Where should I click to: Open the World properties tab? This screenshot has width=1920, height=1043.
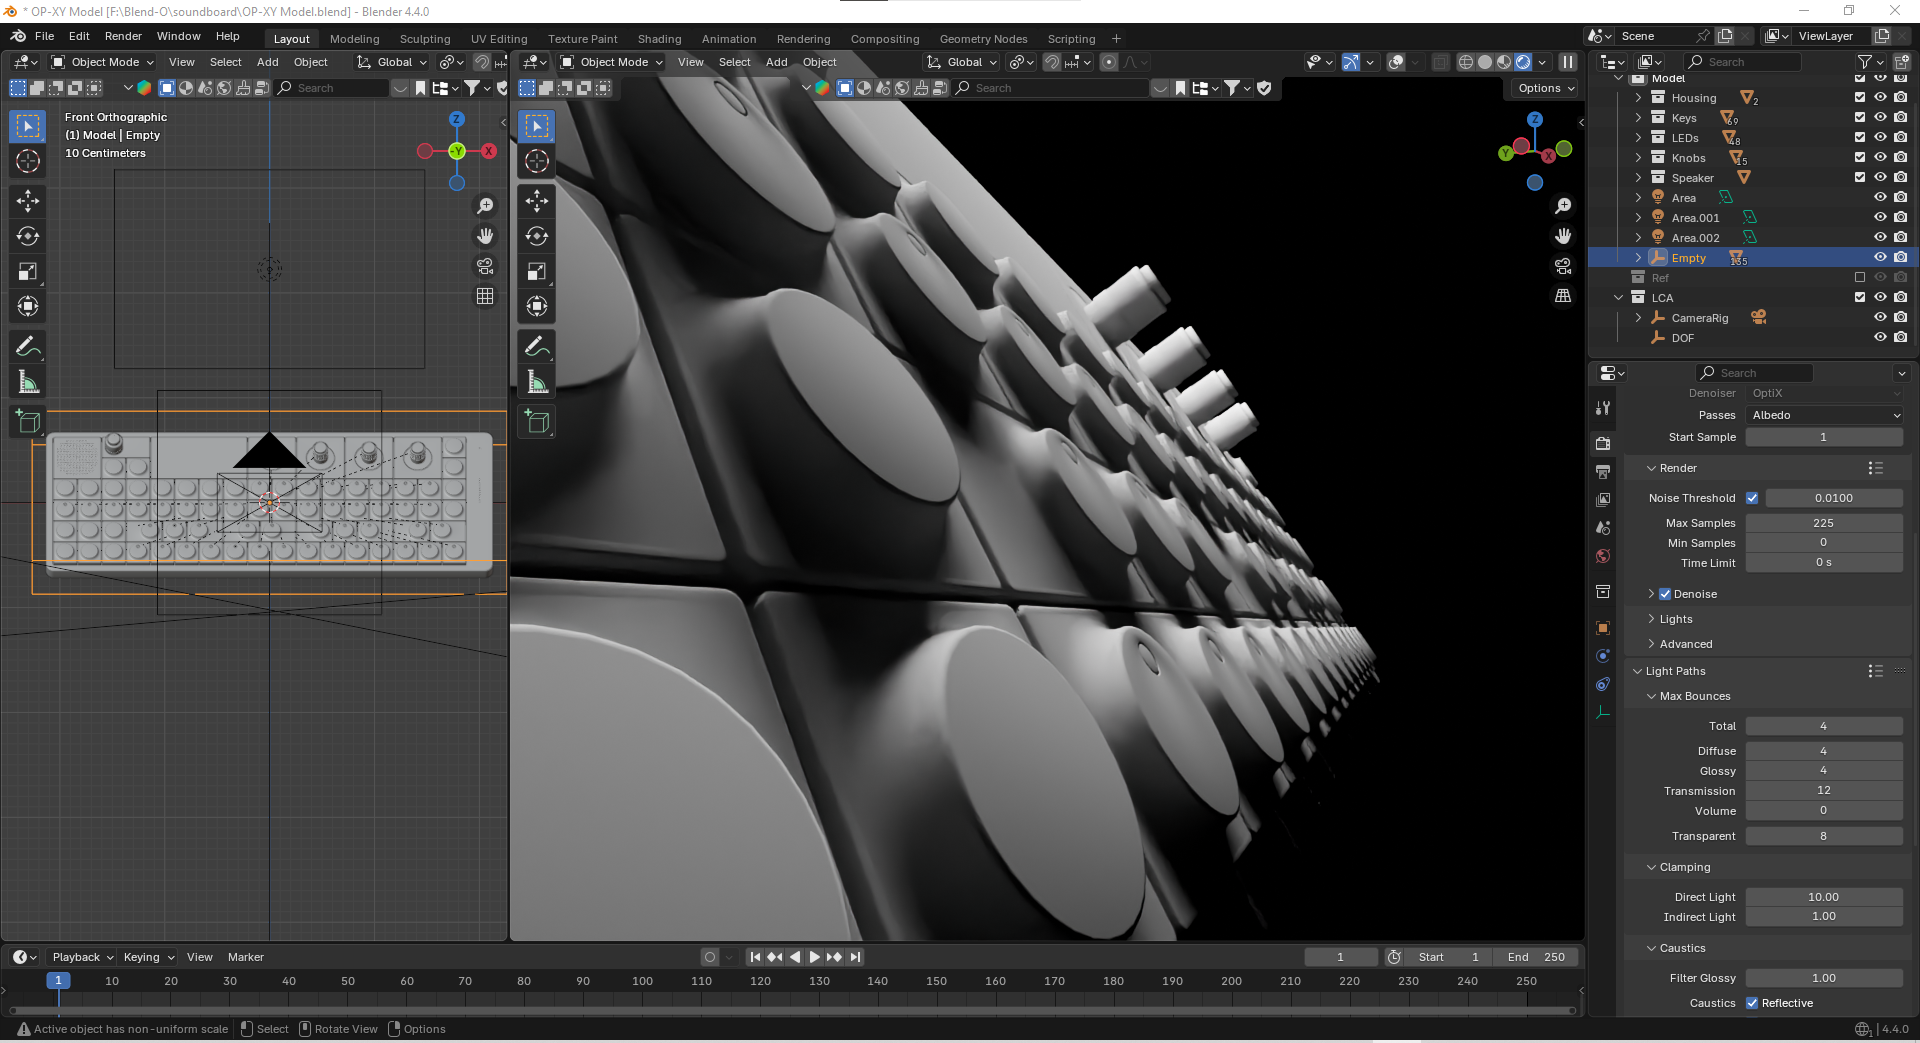point(1603,556)
